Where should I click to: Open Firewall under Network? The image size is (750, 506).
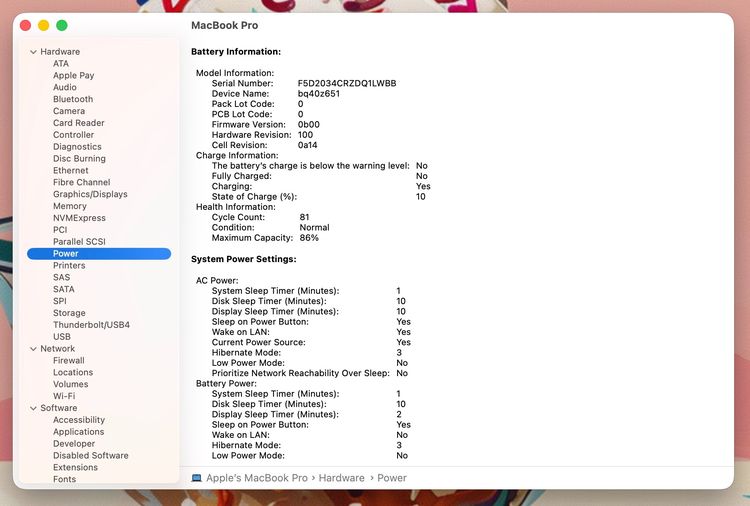tap(68, 361)
